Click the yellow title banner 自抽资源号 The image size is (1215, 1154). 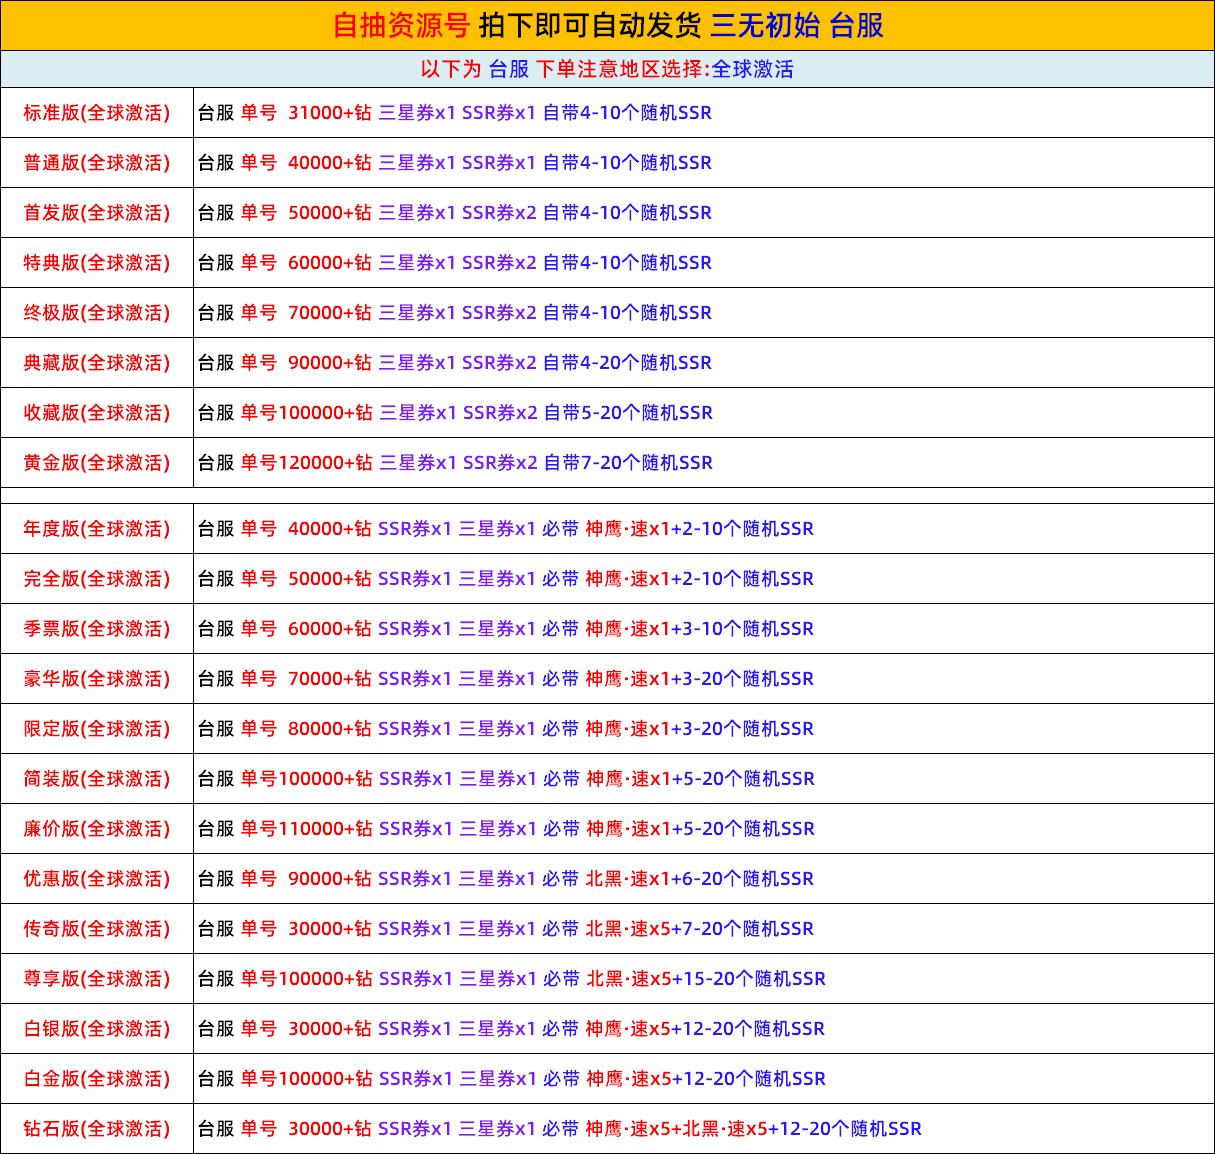tap(607, 25)
